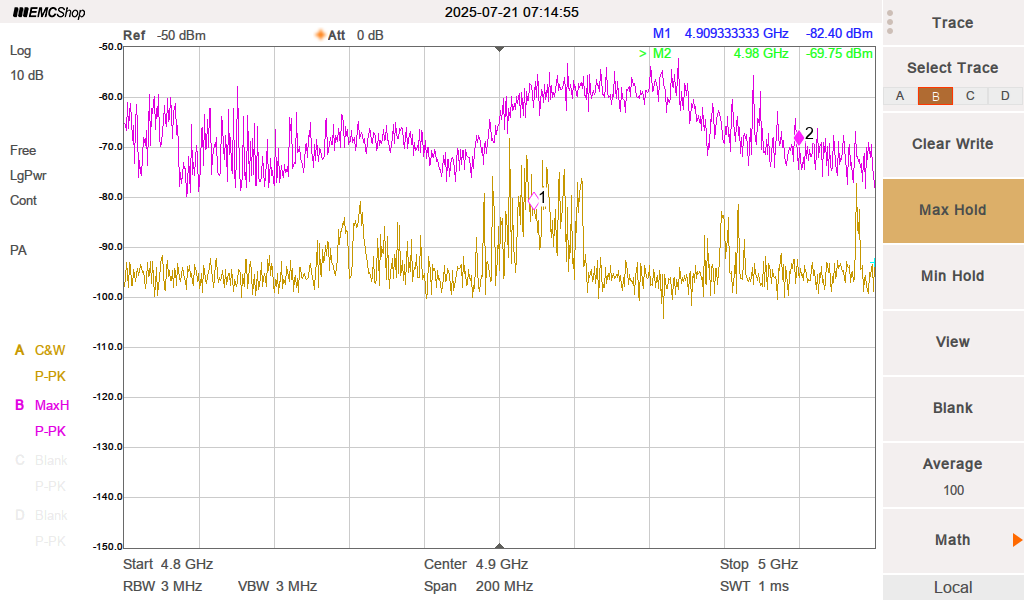Select trace D in Select Trace
1024x600 pixels.
click(1004, 96)
